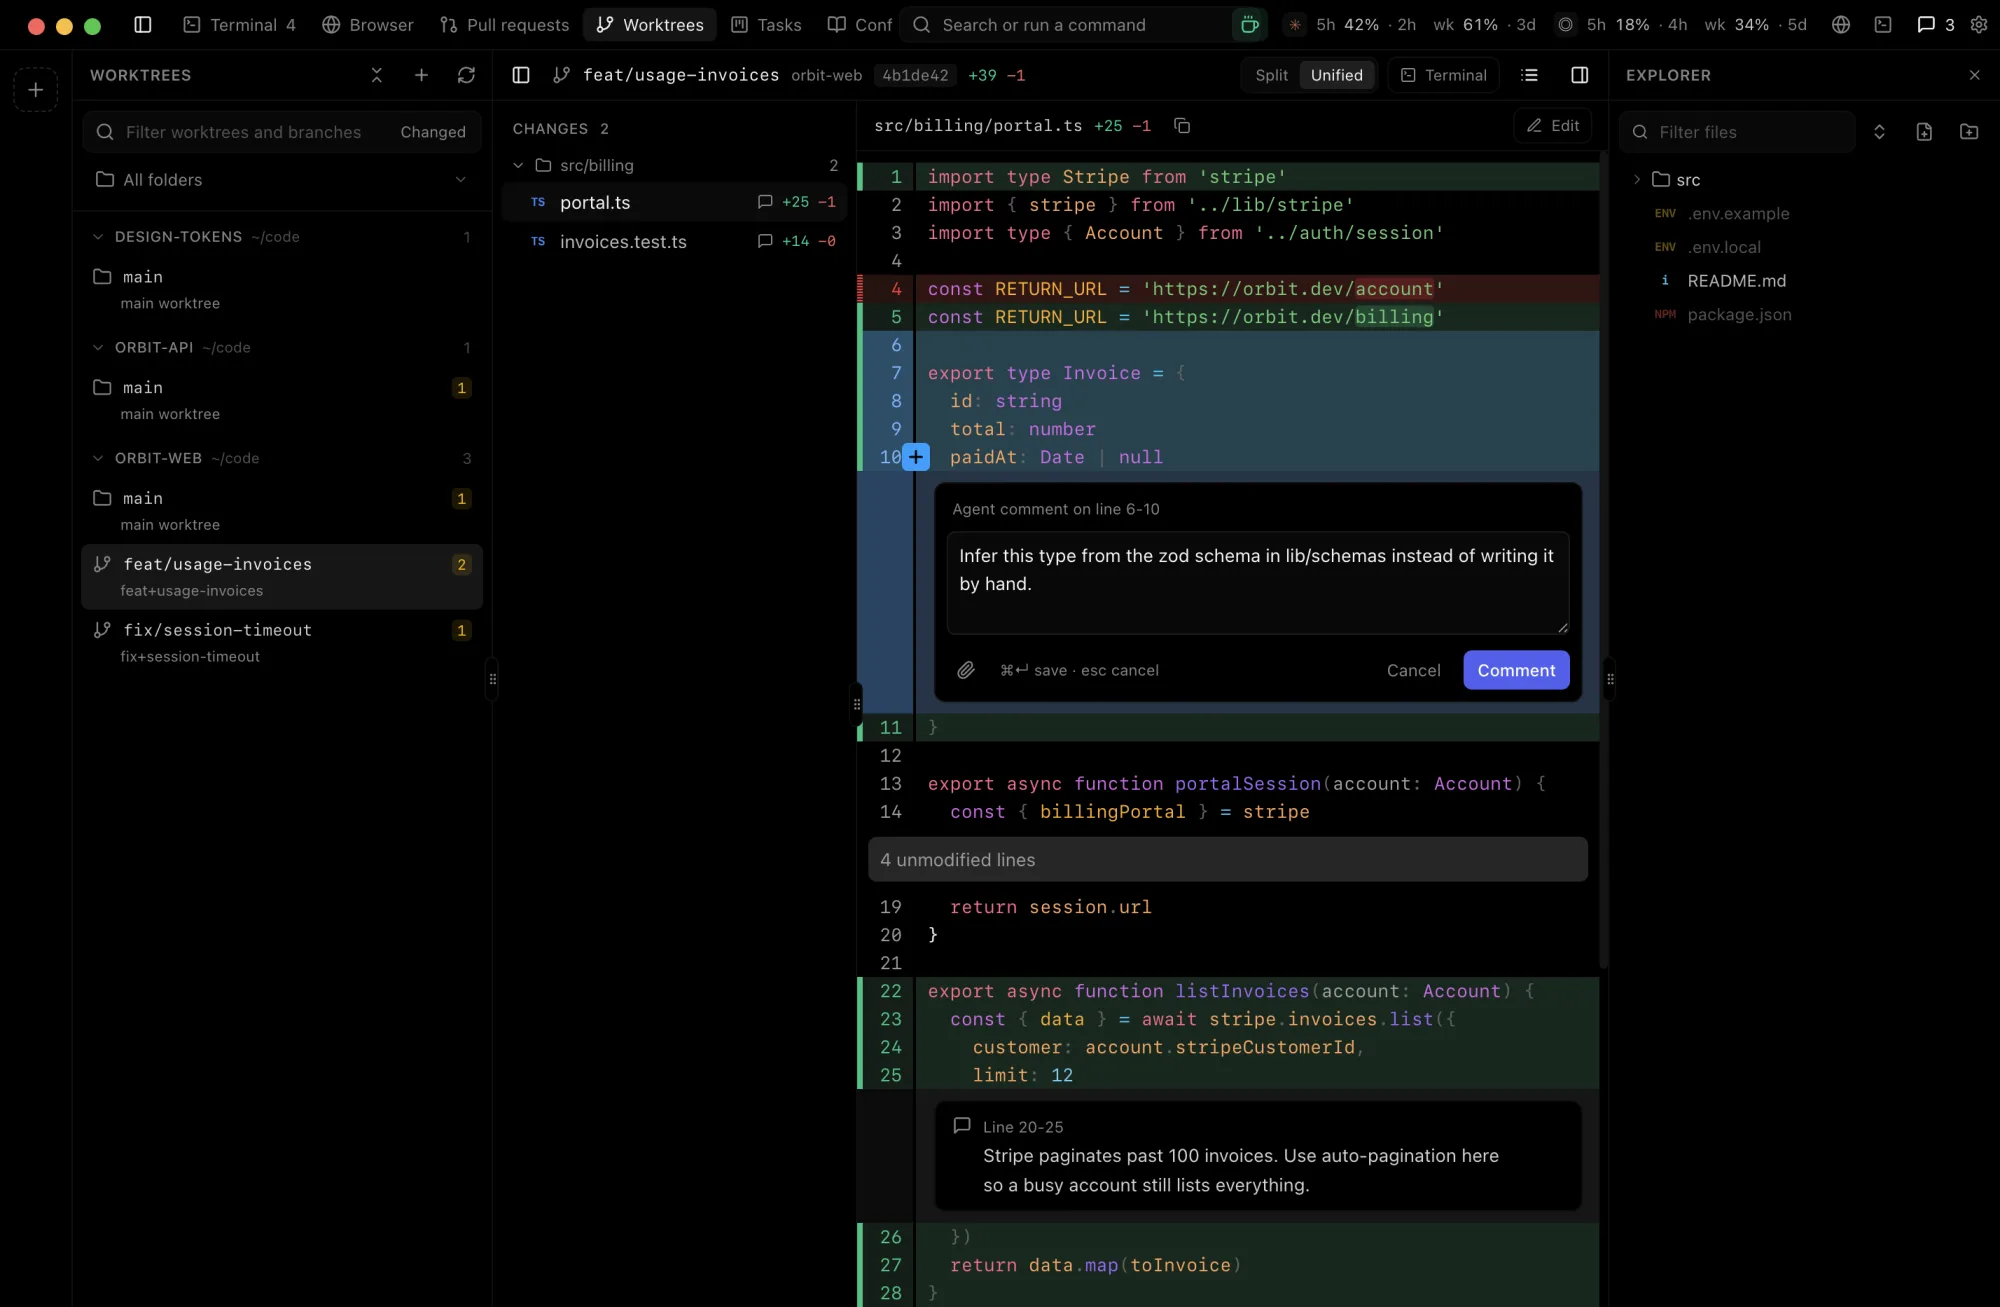Viewport: 2000px width, 1307px height.
Task: Create a new file with Explorer icon
Action: [1924, 132]
